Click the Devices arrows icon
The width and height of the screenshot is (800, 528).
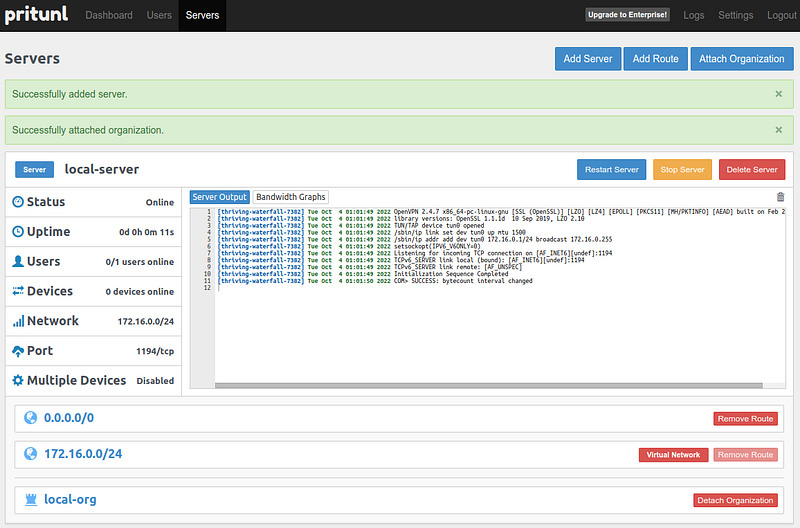18,291
